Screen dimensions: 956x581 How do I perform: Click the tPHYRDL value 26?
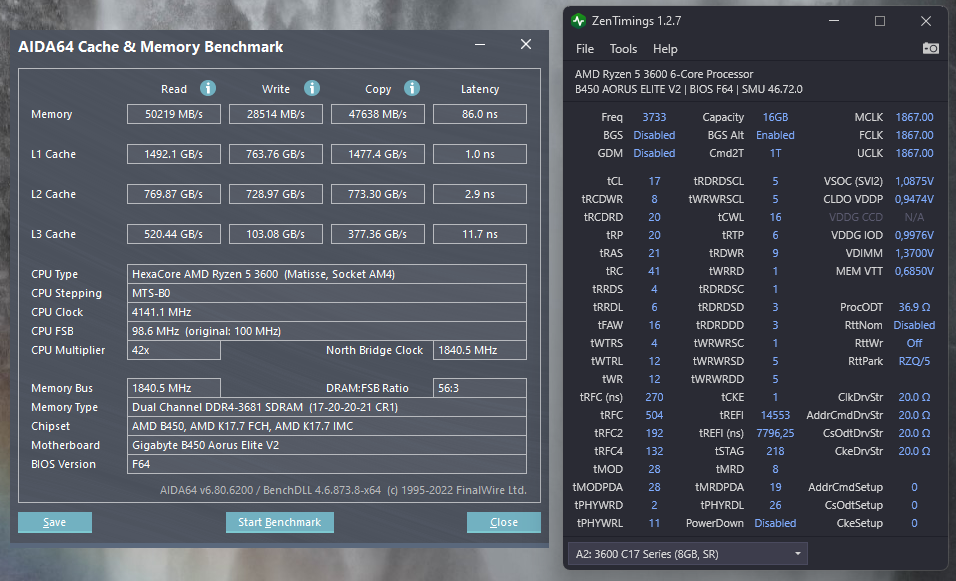pyautogui.click(x=776, y=505)
